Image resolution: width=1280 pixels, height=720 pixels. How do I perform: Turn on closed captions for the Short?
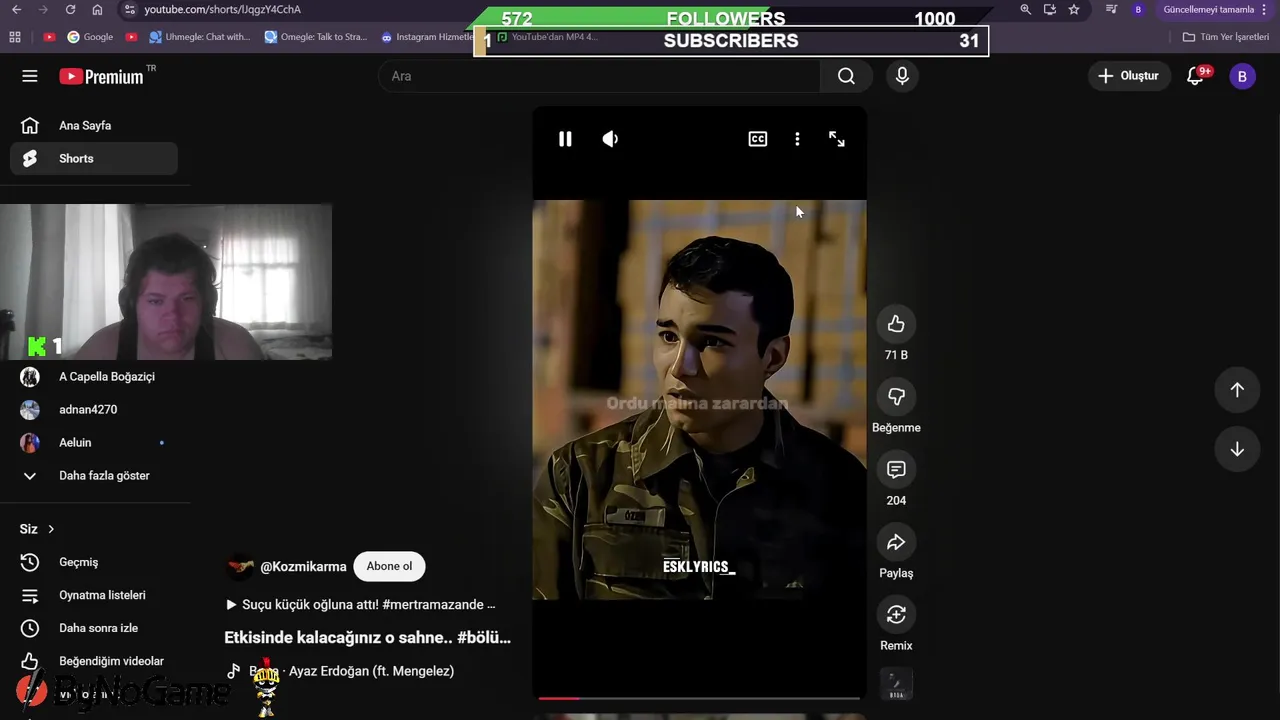pyautogui.click(x=758, y=139)
